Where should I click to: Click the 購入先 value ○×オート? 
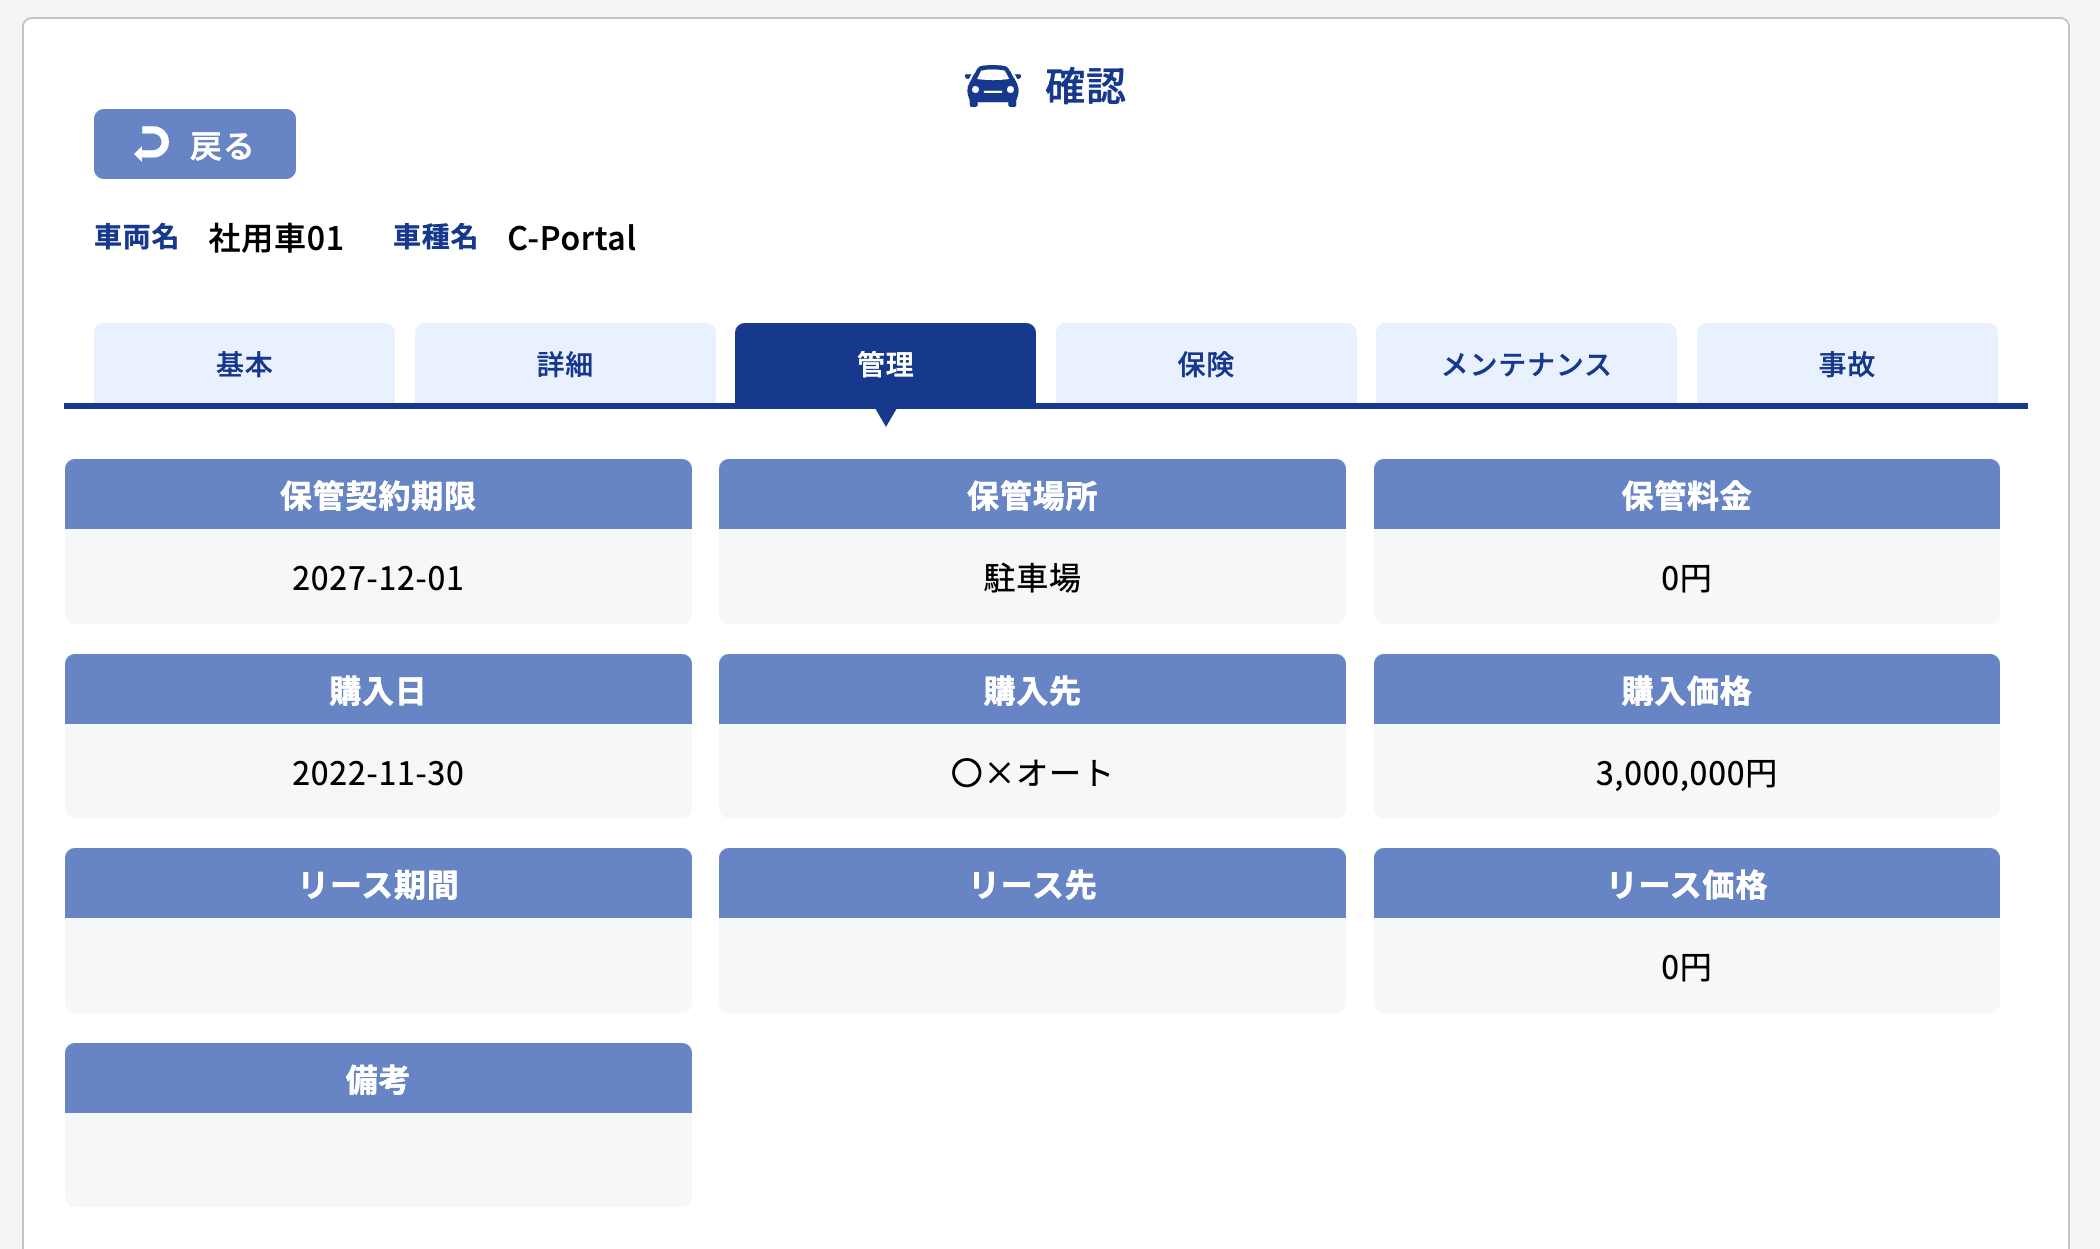1032,773
